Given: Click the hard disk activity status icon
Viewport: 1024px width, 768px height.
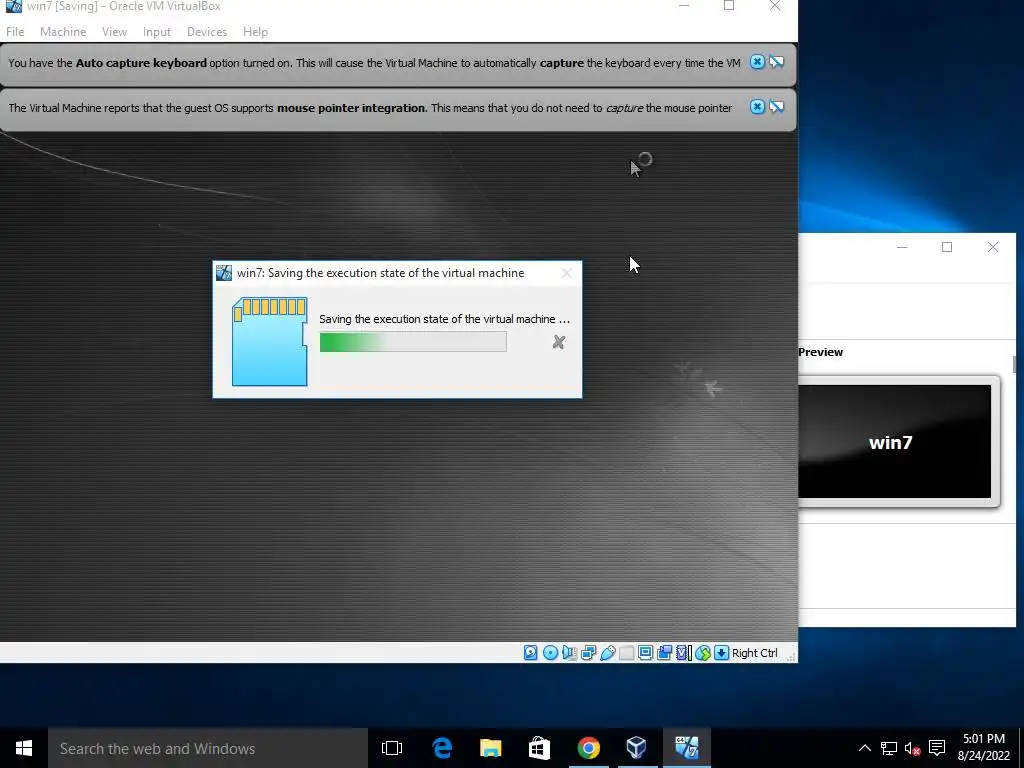Looking at the screenshot, I should click(x=530, y=652).
